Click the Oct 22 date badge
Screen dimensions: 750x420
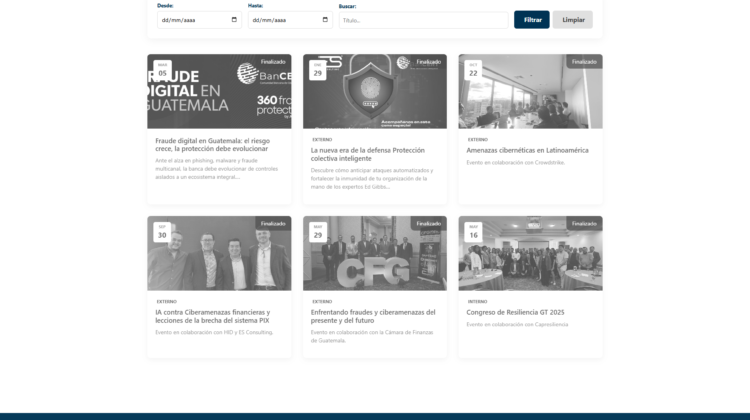point(473,71)
